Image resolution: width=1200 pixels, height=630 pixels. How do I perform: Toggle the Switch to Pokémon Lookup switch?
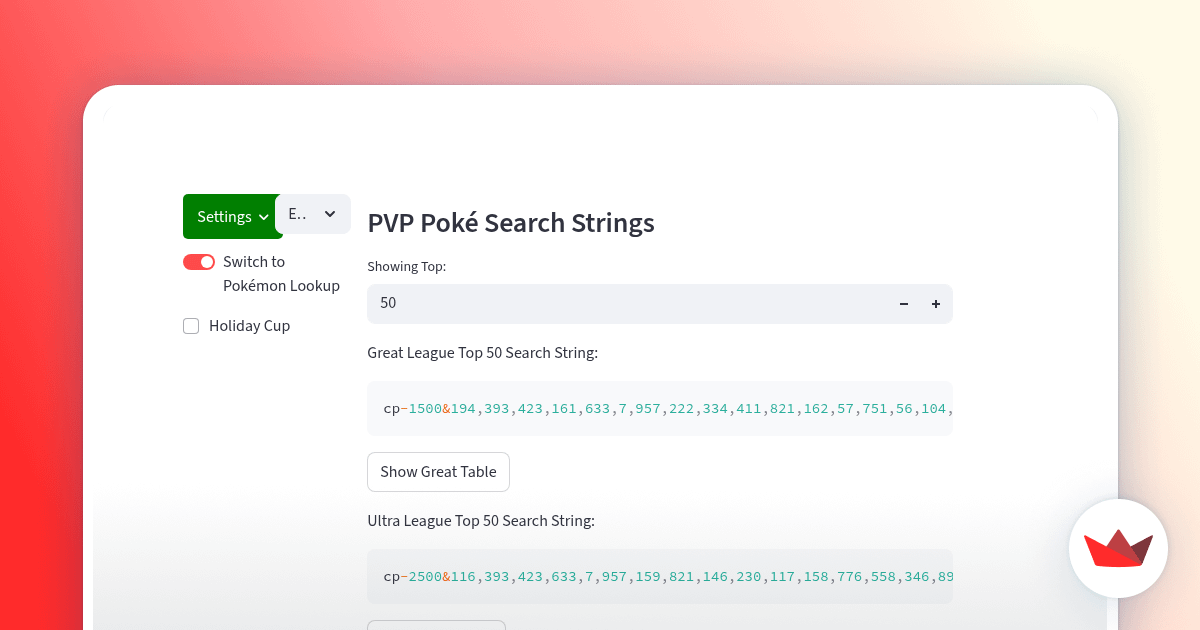pyautogui.click(x=199, y=262)
